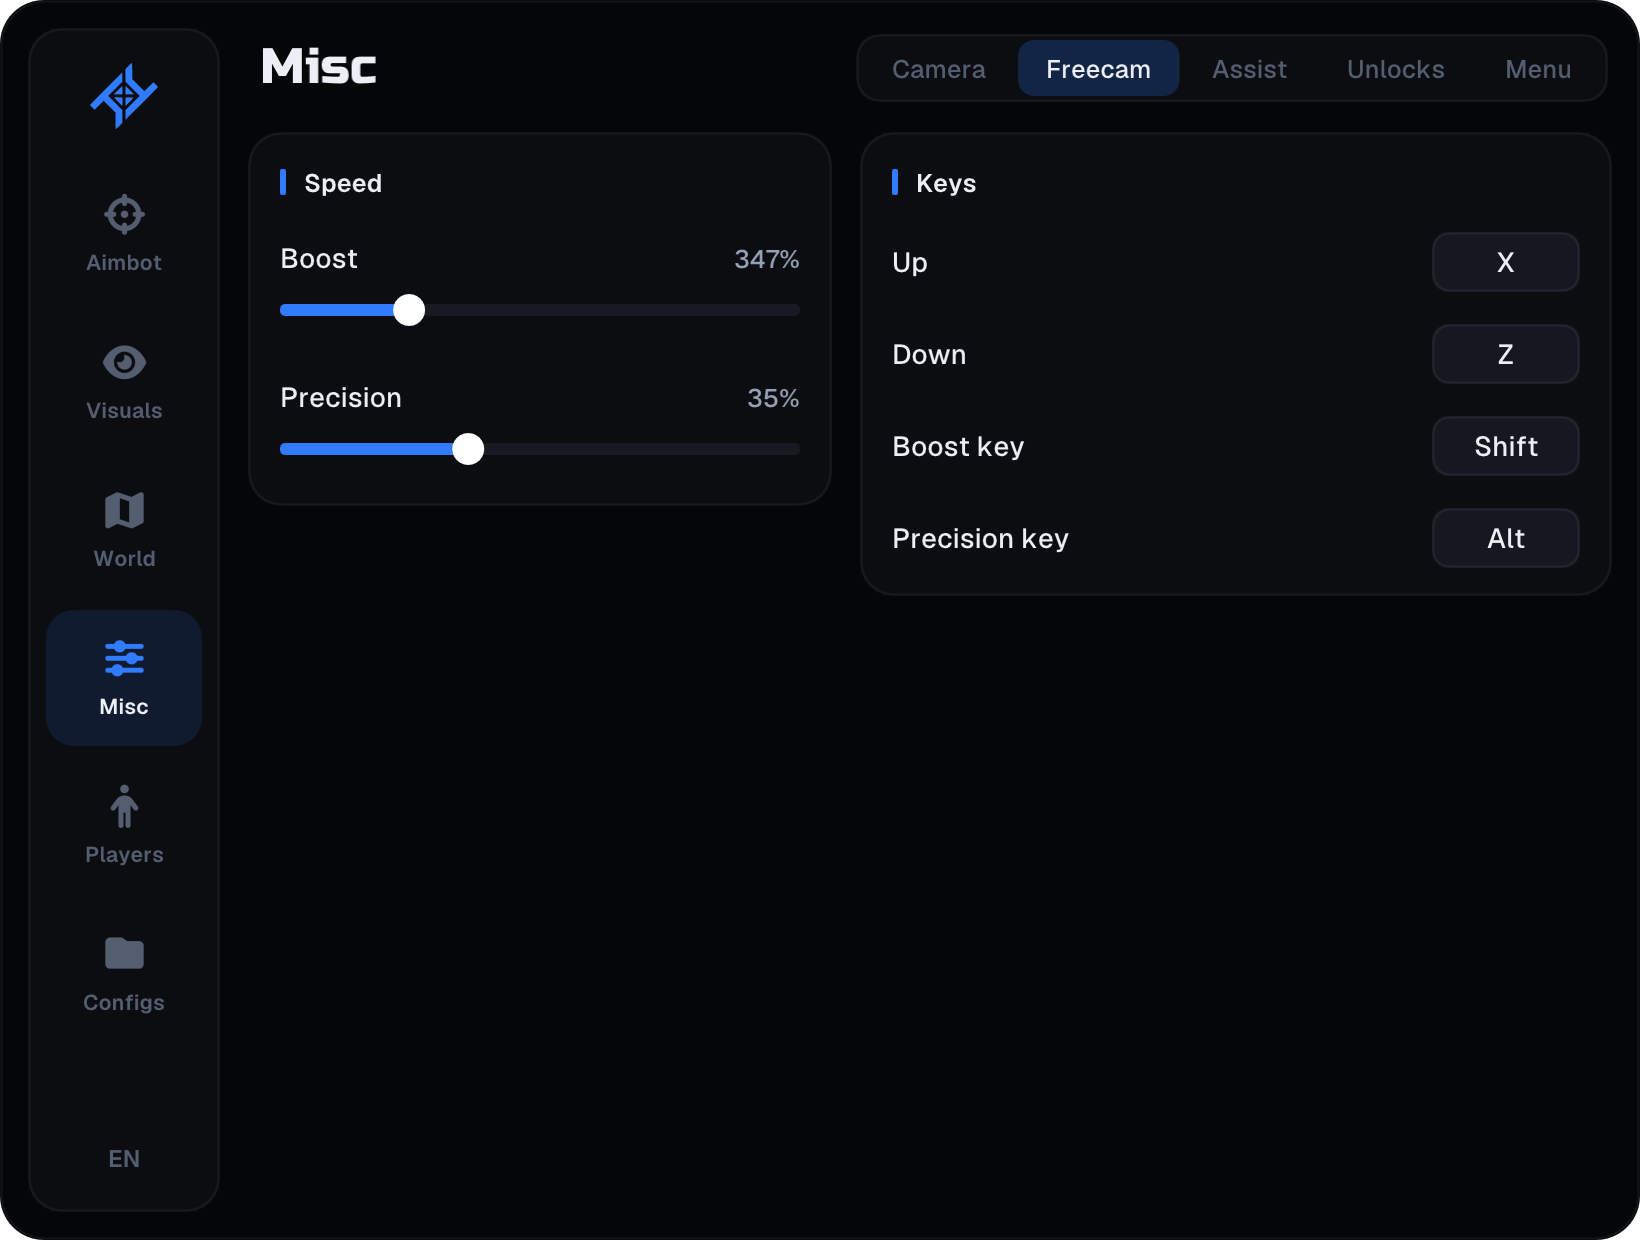This screenshot has width=1640, height=1240.
Task: Switch to the Camera tab
Action: point(938,69)
